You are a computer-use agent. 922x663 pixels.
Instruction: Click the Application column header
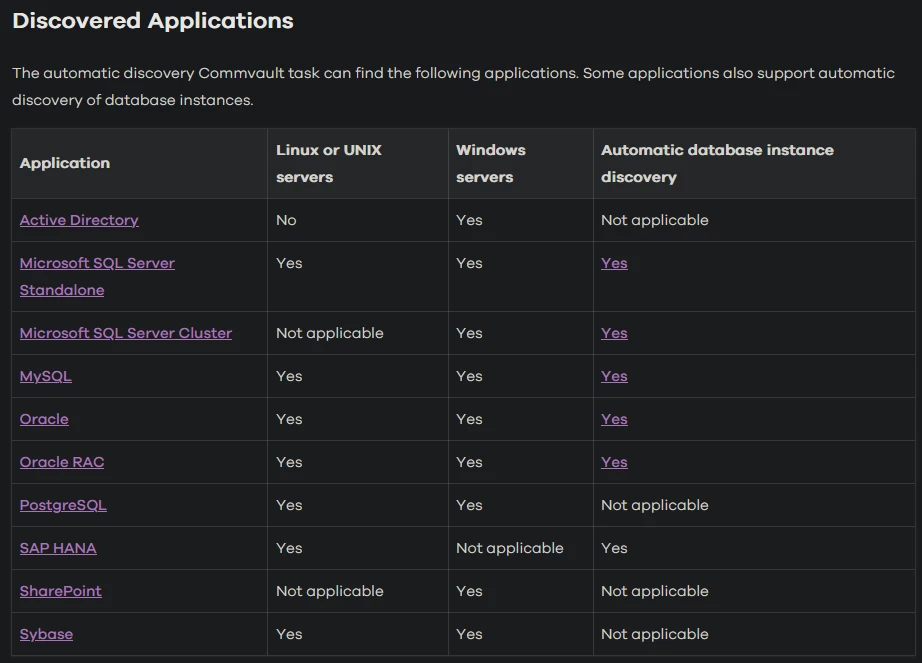coord(65,163)
